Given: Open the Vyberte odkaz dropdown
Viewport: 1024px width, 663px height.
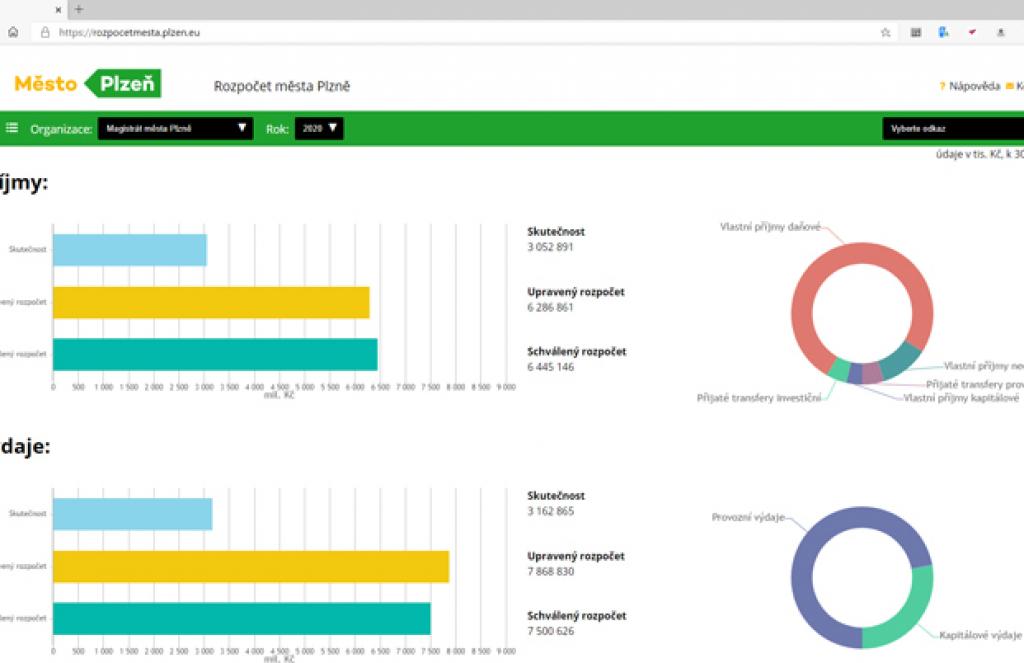Looking at the screenshot, I should (952, 129).
